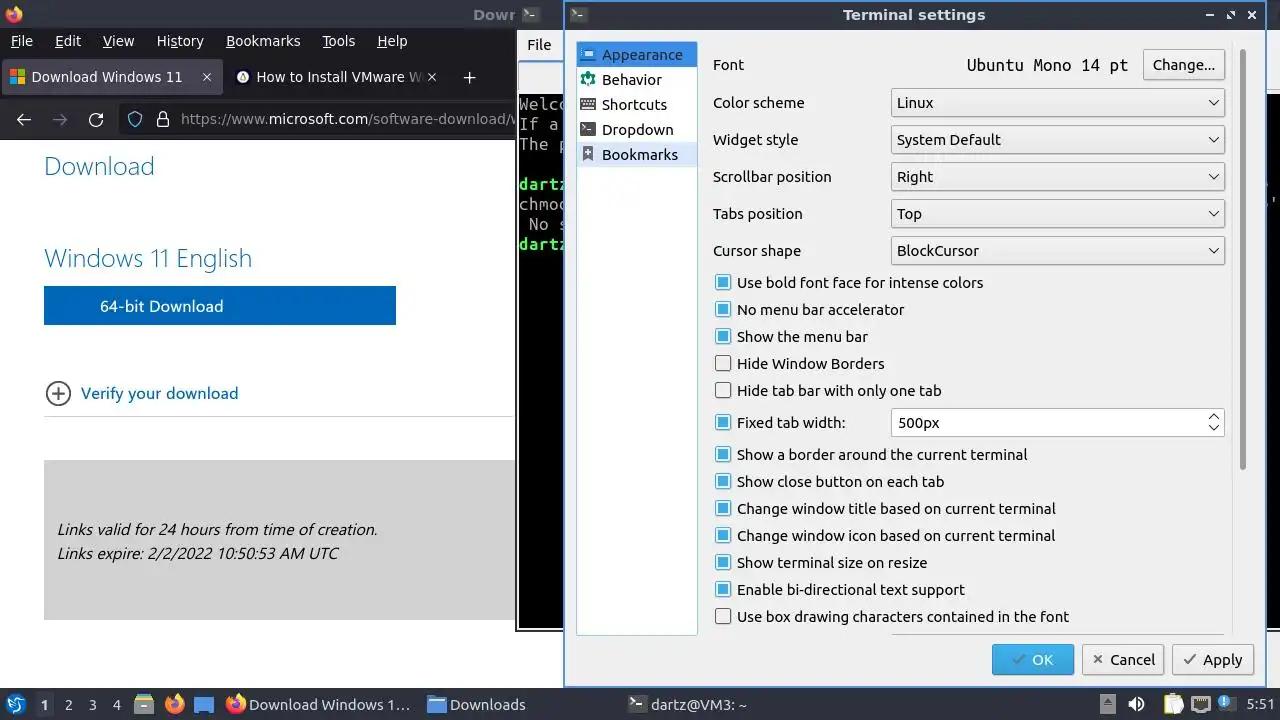Image resolution: width=1280 pixels, height=720 pixels.
Task: Open the Firefox Edit menu
Action: pyautogui.click(x=68, y=41)
